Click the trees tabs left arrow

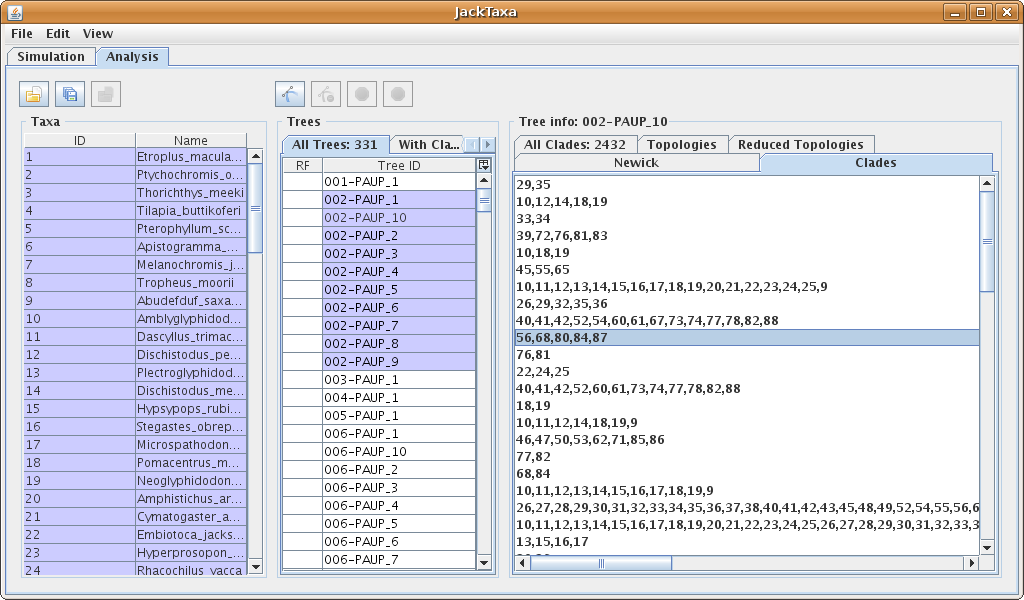click(472, 144)
